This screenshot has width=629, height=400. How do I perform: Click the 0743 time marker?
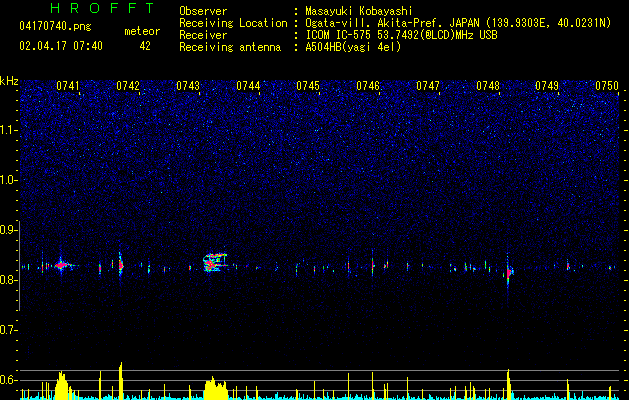point(188,86)
